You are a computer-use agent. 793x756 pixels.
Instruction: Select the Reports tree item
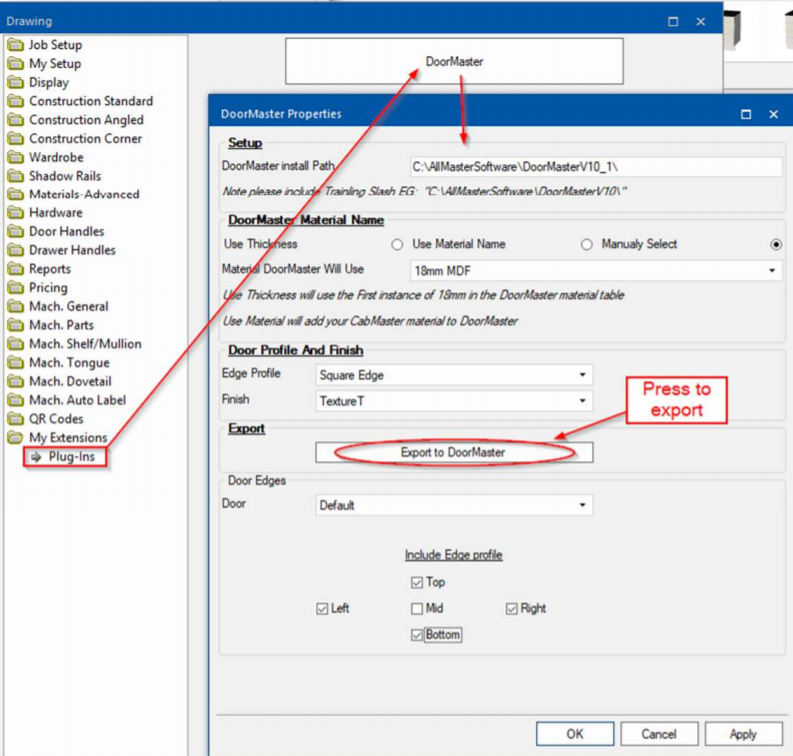point(50,269)
